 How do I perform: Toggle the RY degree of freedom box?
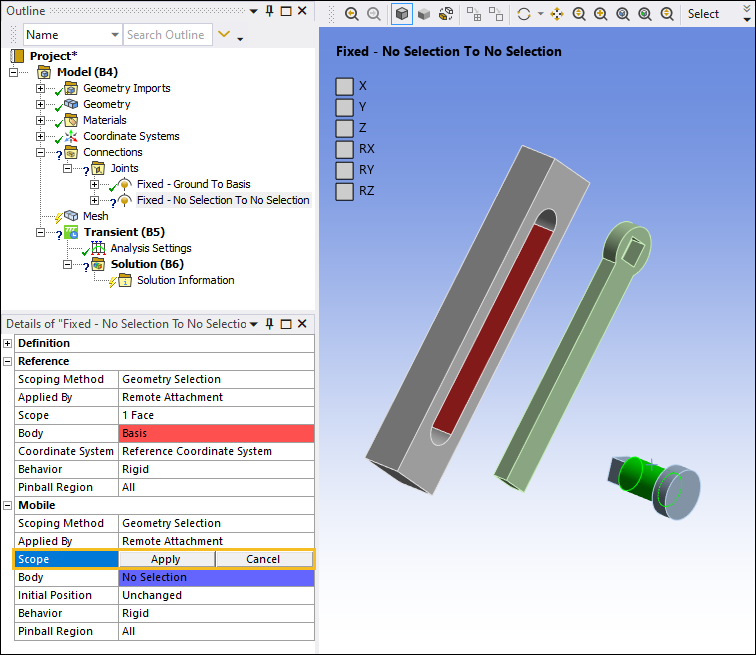344,170
